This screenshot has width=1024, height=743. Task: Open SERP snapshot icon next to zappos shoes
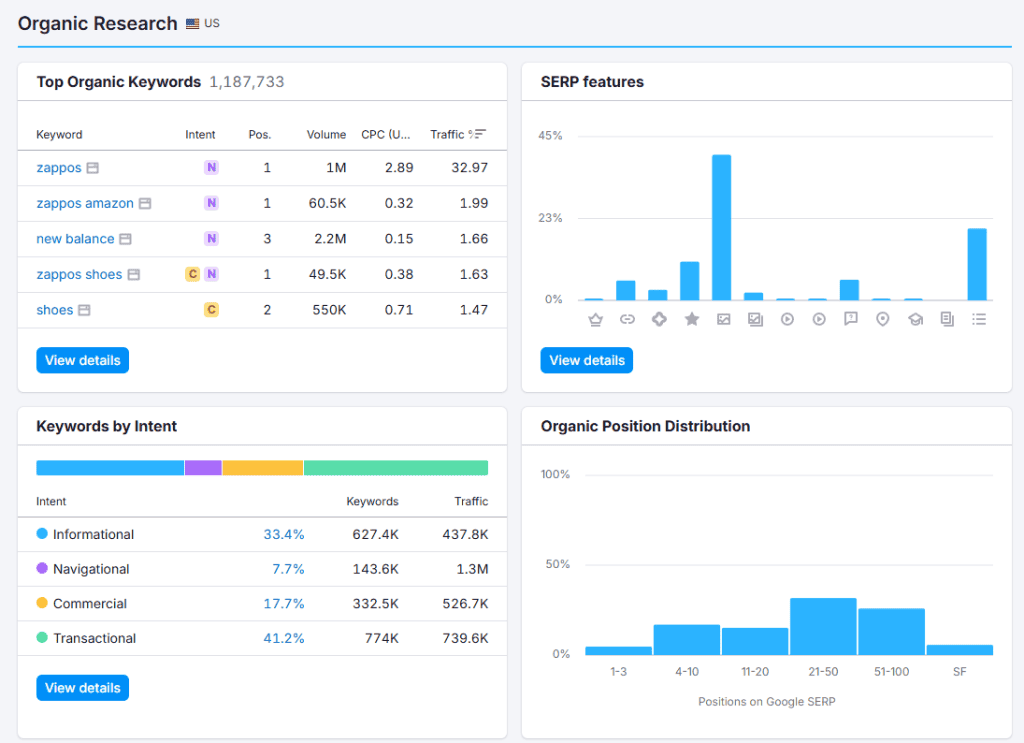click(133, 275)
